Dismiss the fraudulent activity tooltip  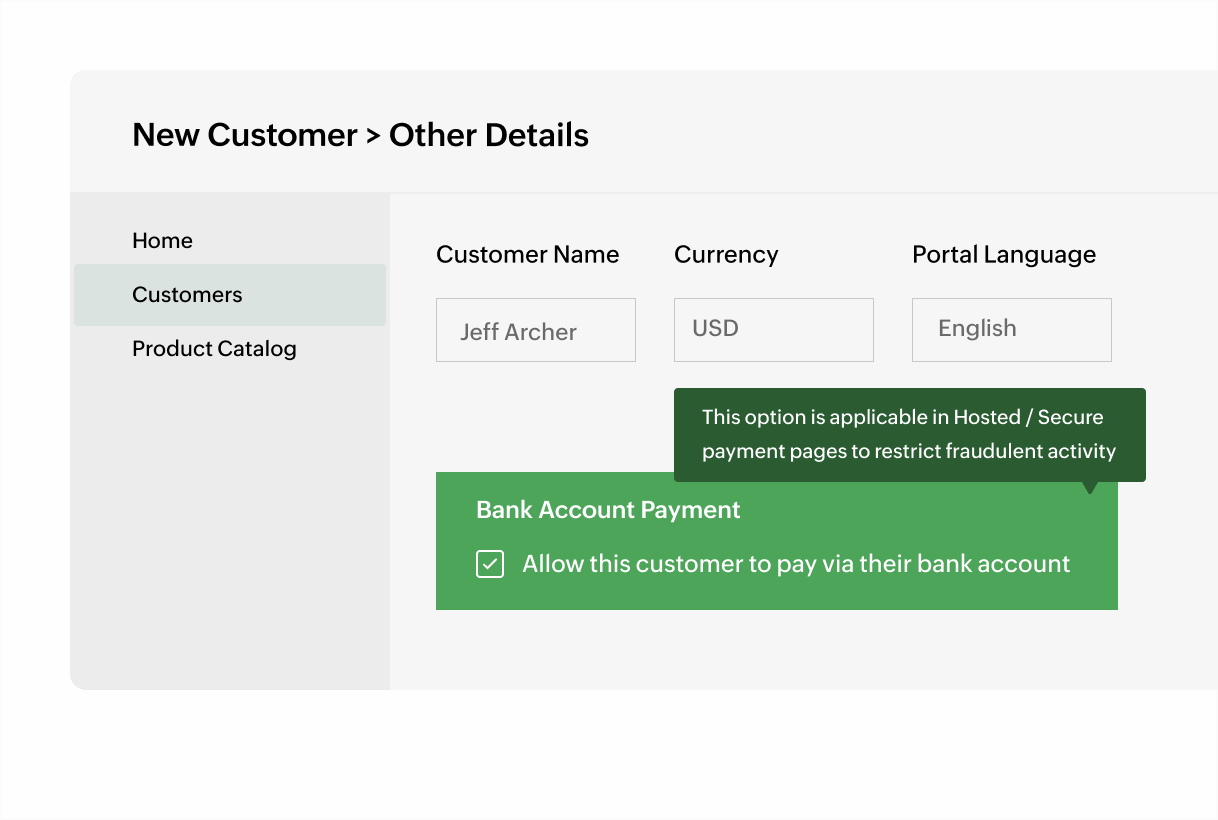coord(909,434)
